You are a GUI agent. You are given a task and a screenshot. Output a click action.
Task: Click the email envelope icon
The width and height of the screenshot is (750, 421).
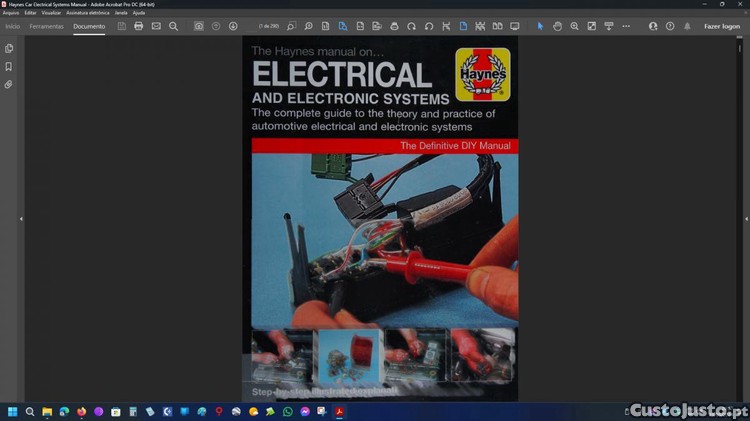156,26
